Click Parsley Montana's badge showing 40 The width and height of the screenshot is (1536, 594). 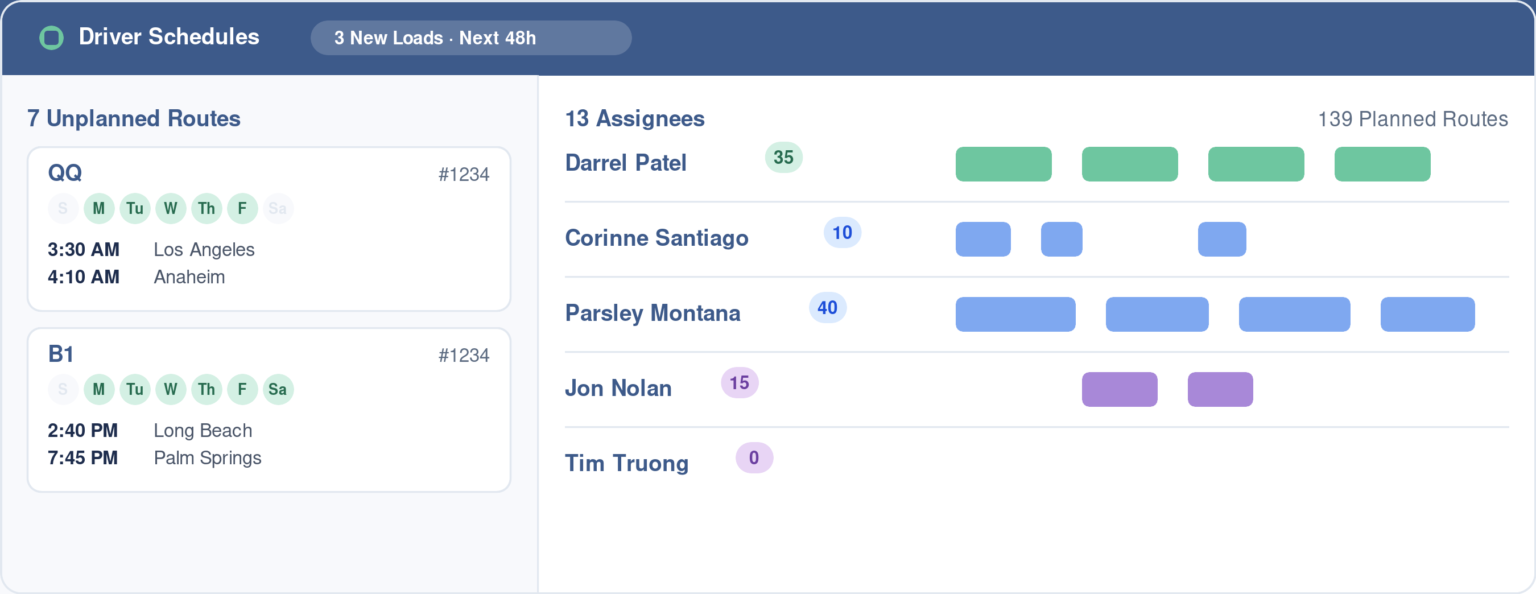pyautogui.click(x=828, y=308)
